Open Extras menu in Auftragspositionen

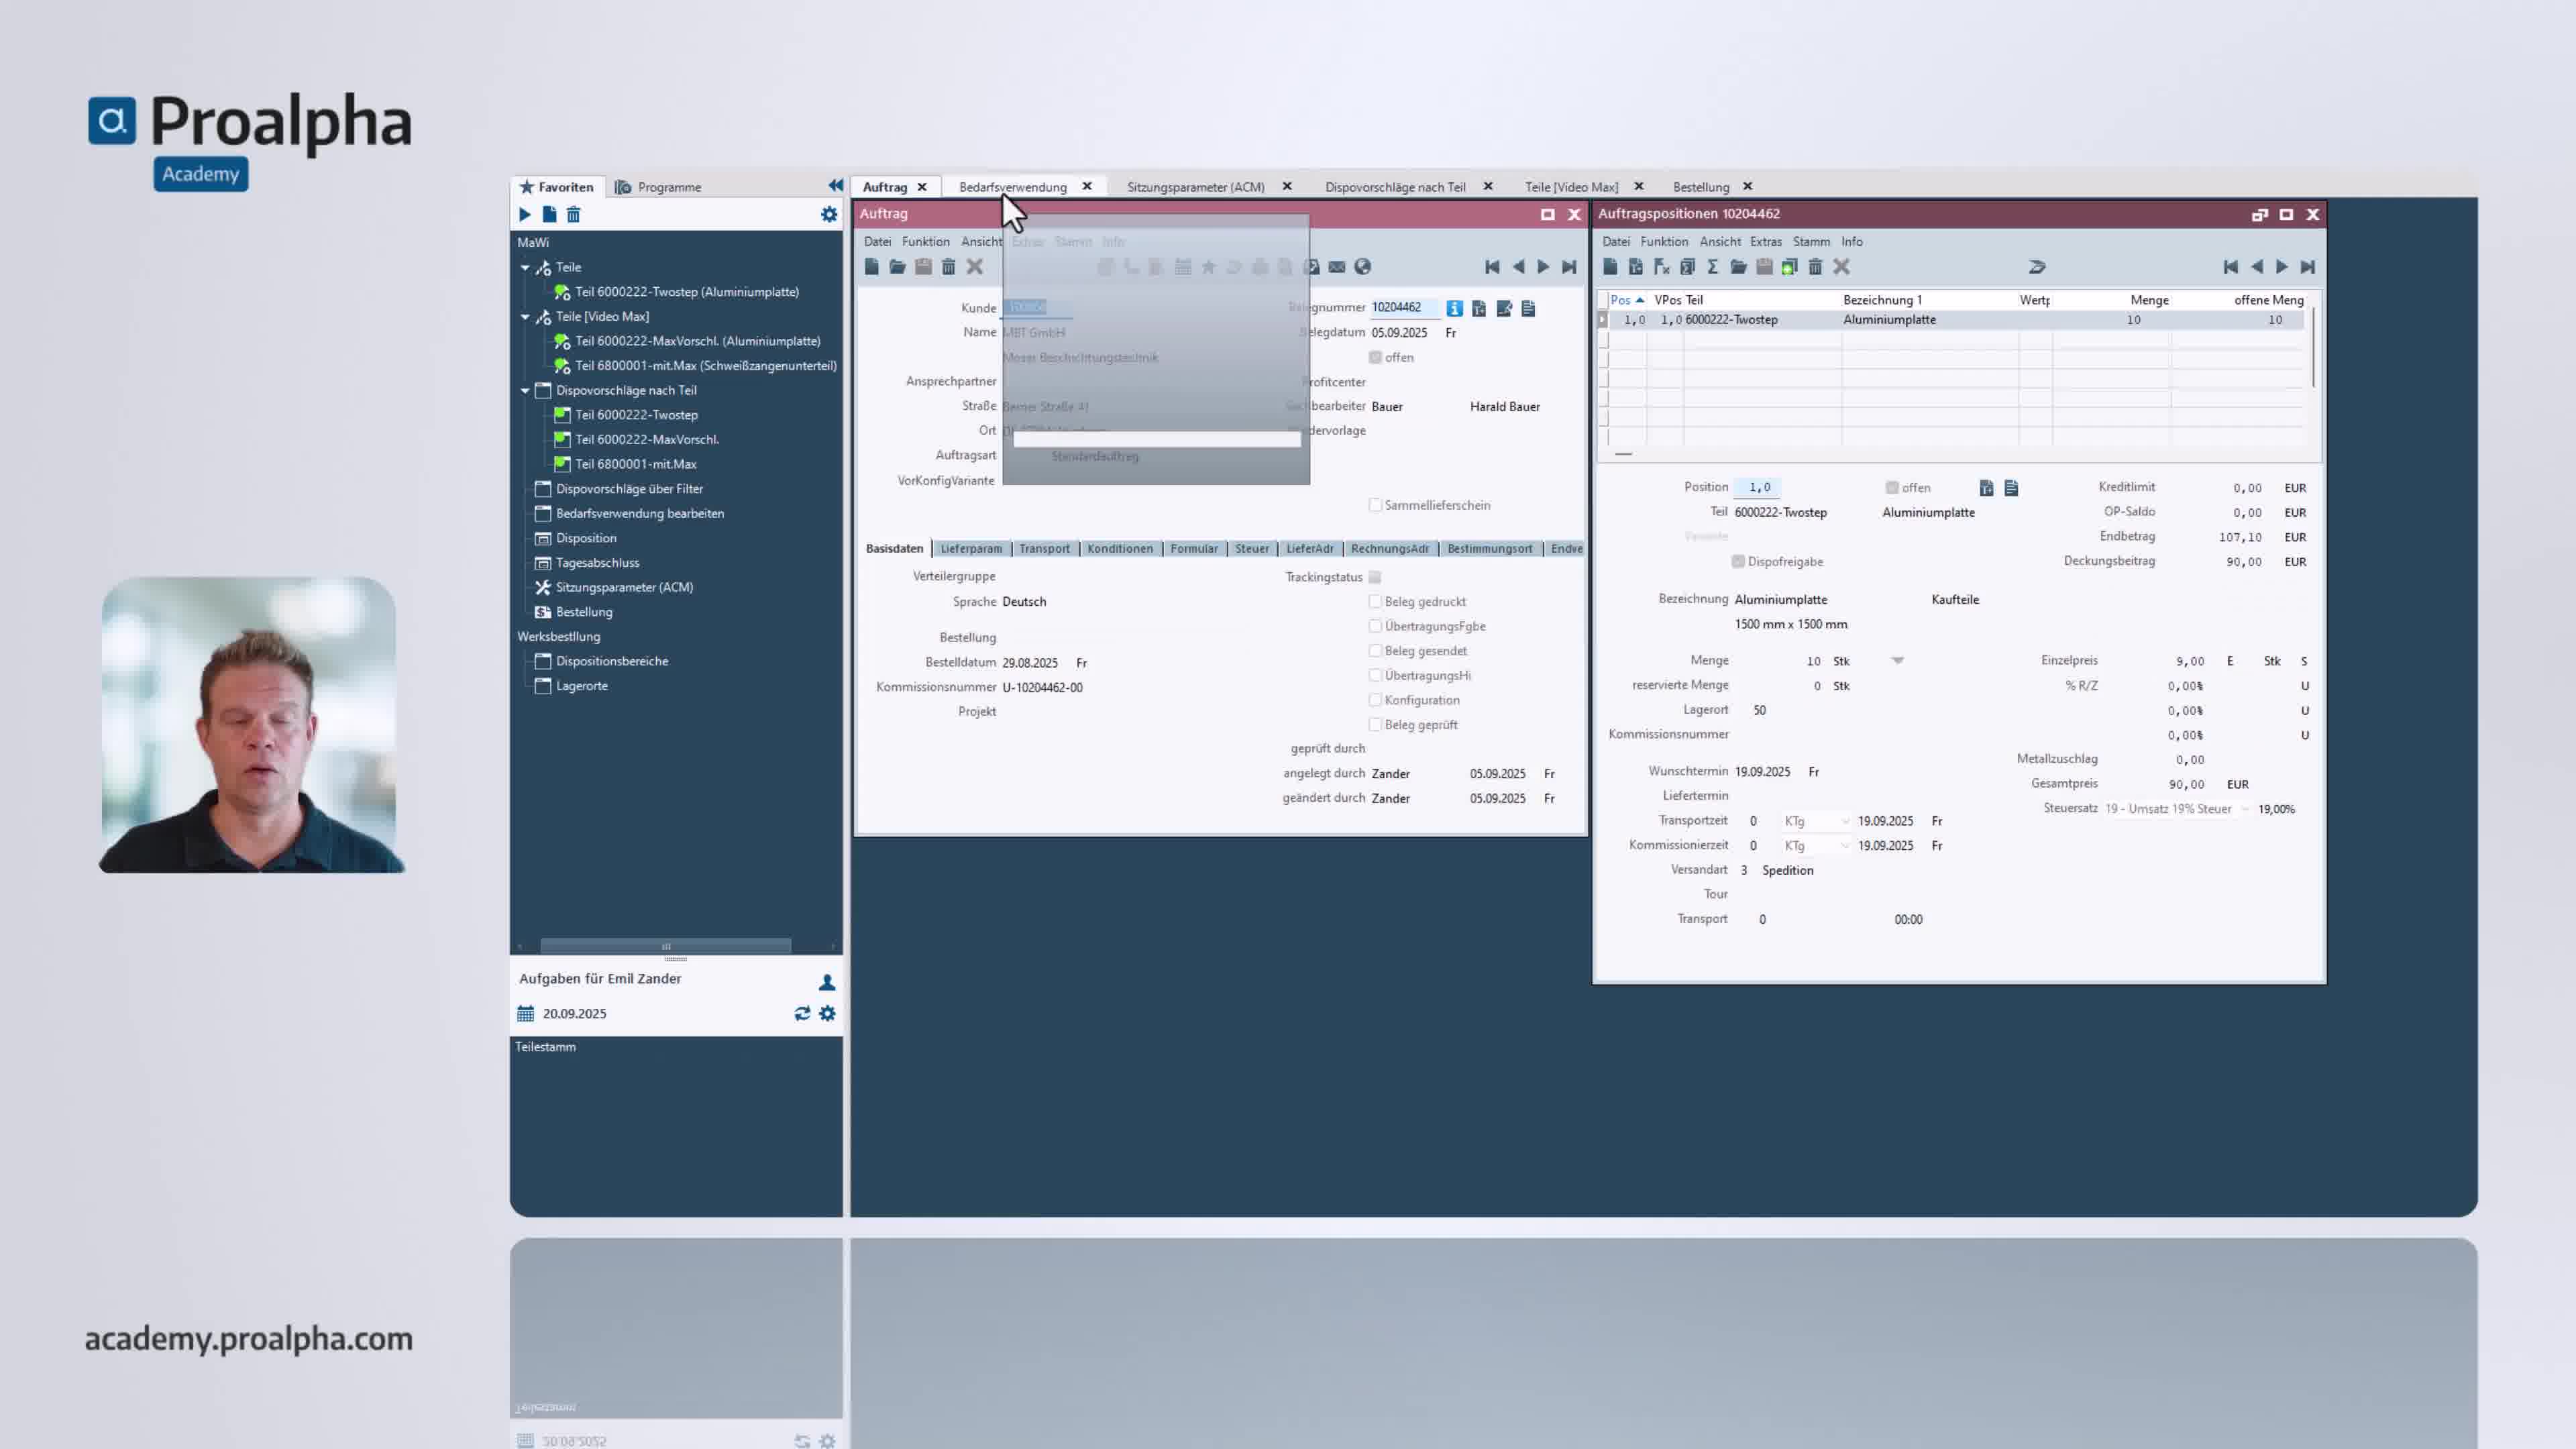tap(1765, 242)
